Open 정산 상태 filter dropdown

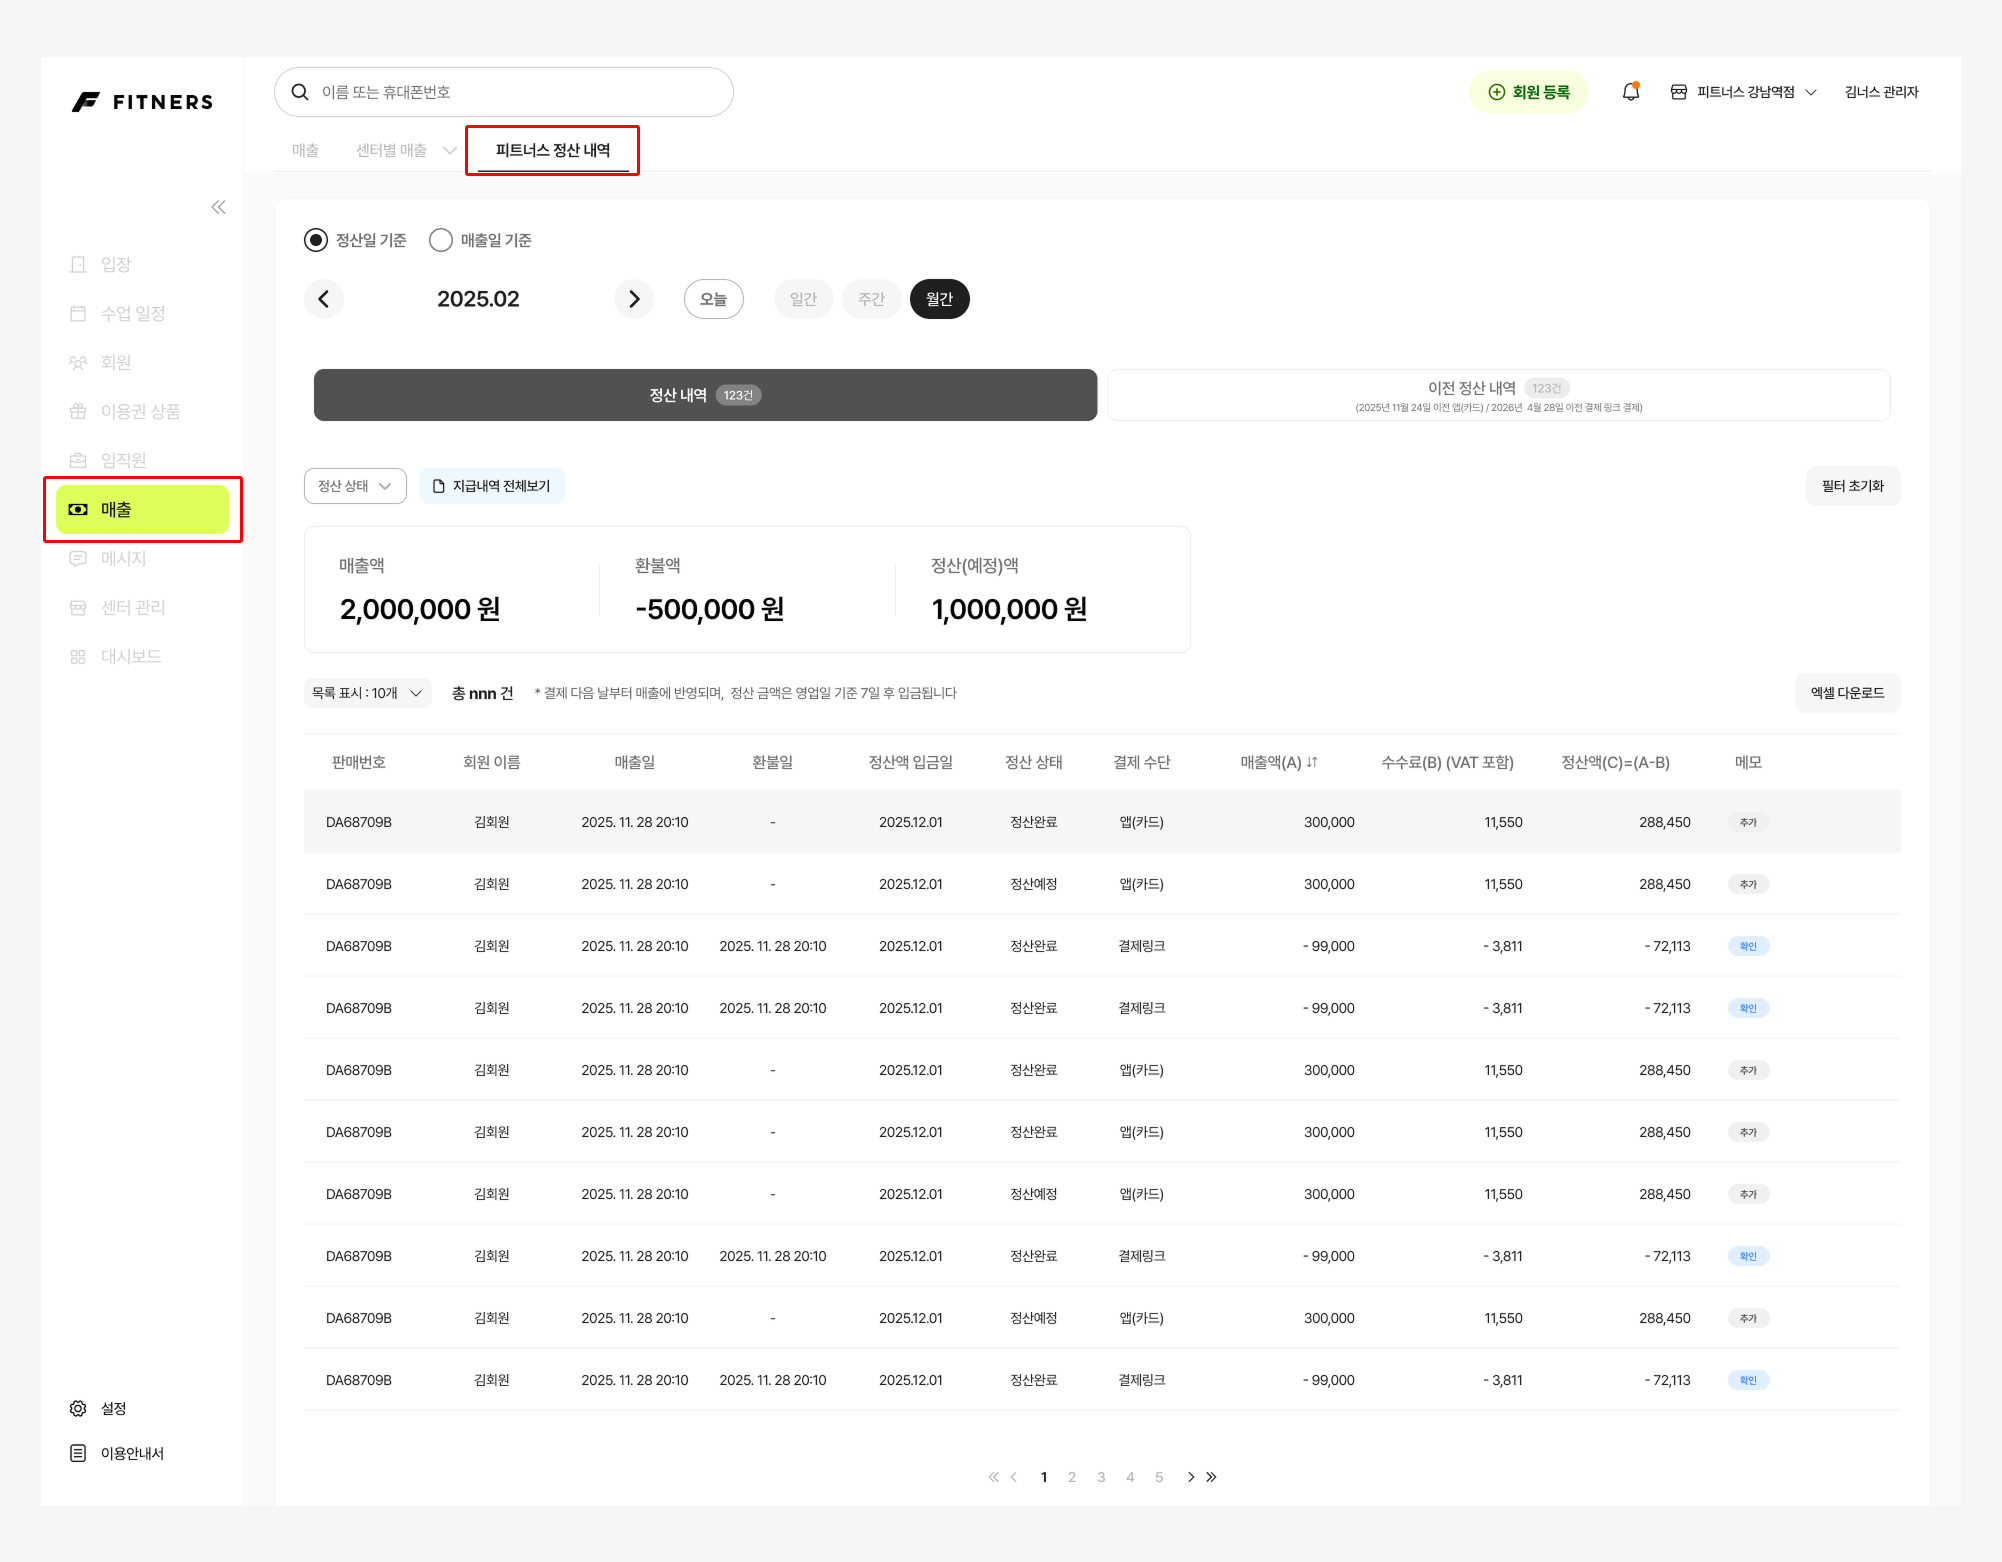pos(355,486)
